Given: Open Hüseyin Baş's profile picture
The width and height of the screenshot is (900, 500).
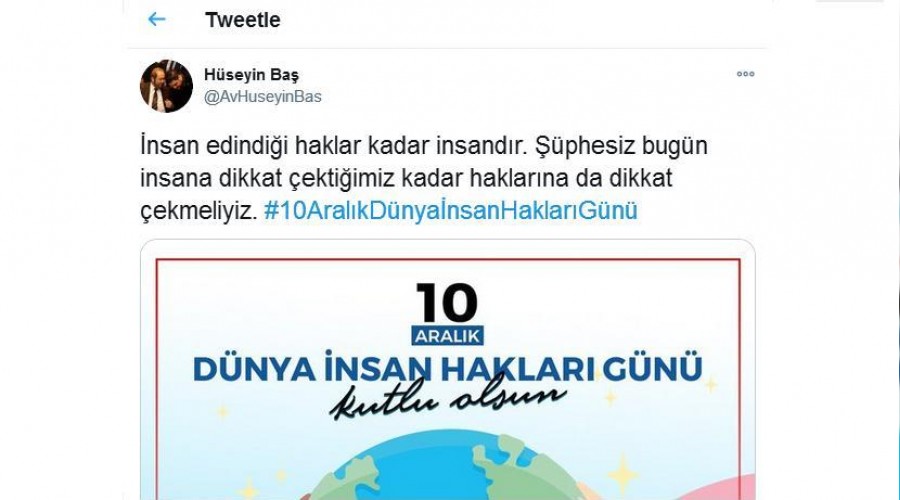Looking at the screenshot, I should pyautogui.click(x=166, y=86).
